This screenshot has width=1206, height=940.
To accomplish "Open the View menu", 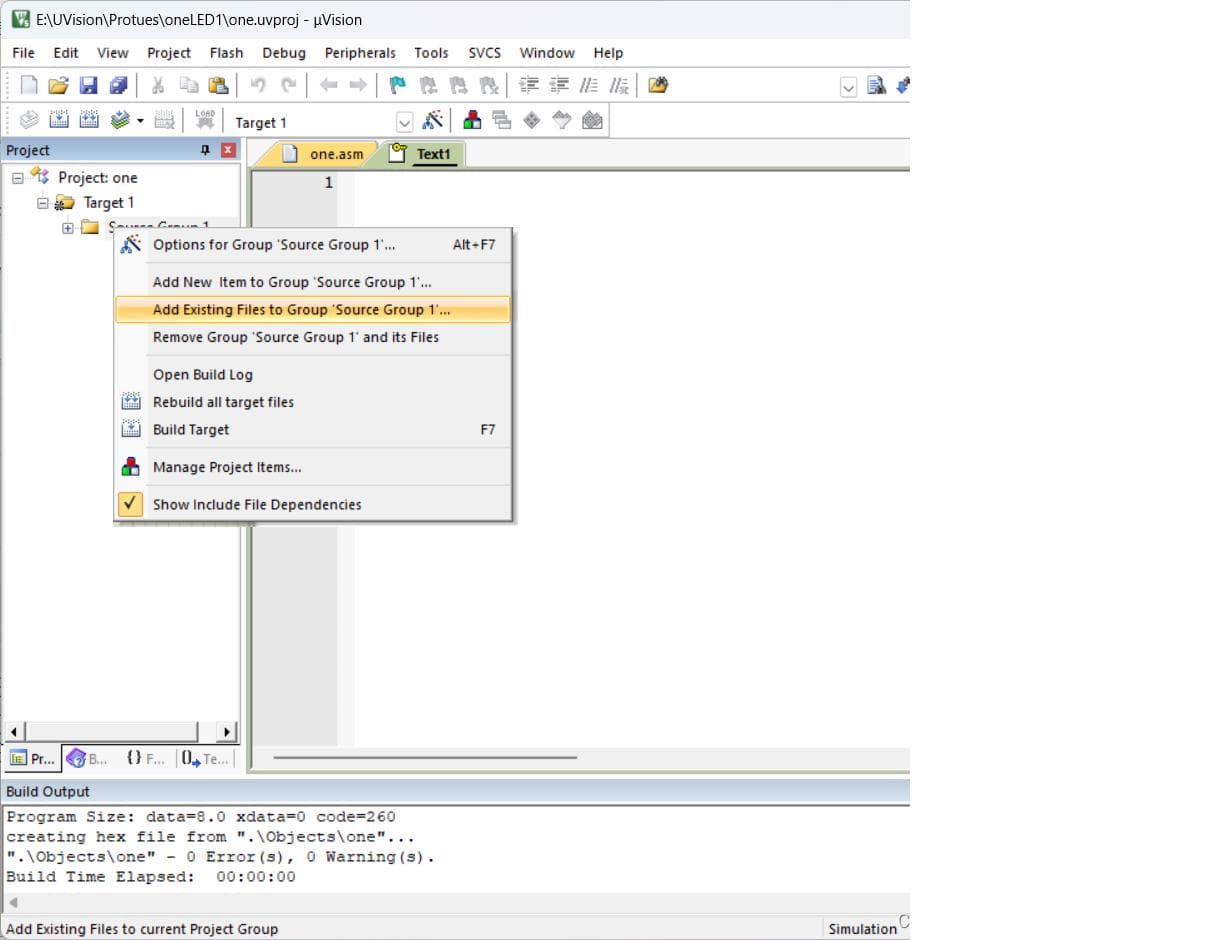I will 113,53.
